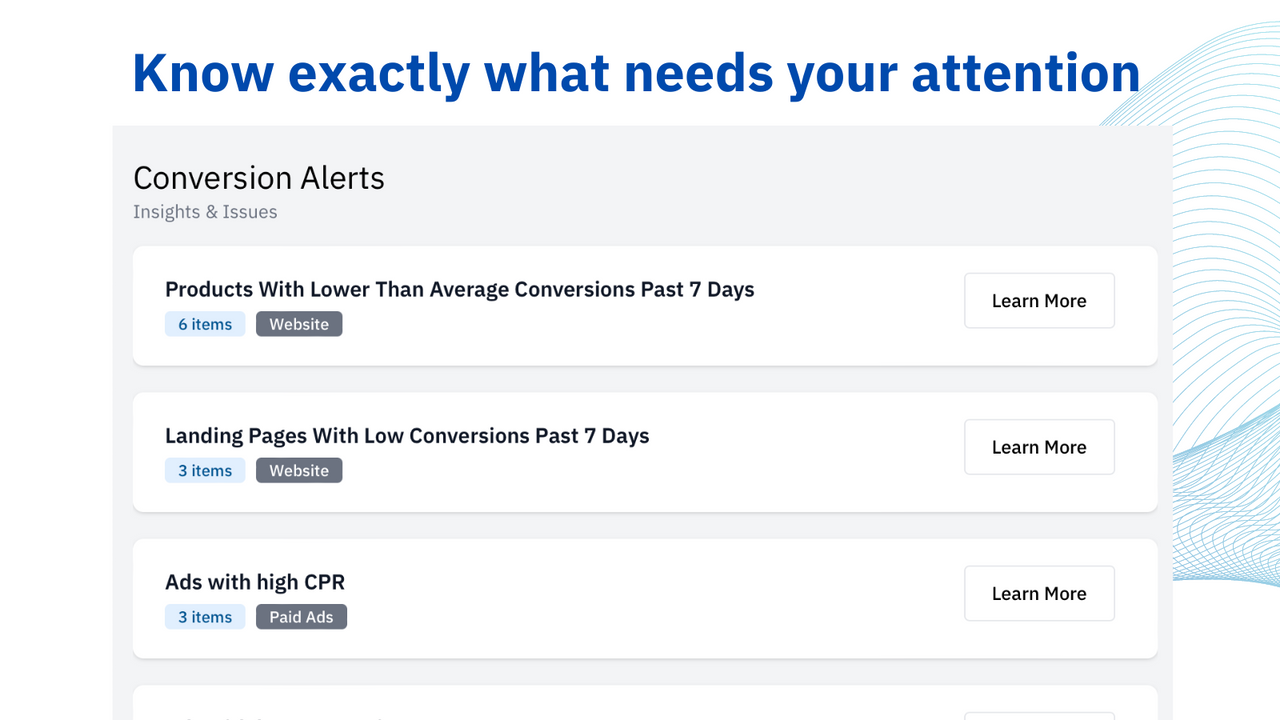Click Learn More on the low conversions products alert

pos(1039,300)
